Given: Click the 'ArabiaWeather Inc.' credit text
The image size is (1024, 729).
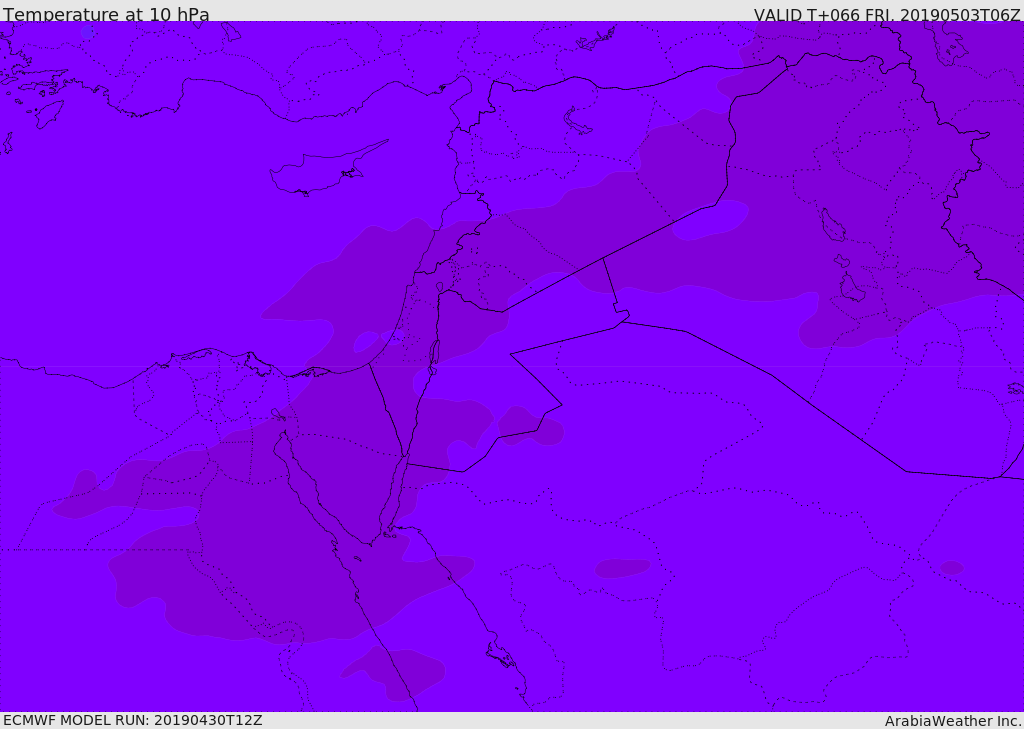Looking at the screenshot, I should click(953, 721).
